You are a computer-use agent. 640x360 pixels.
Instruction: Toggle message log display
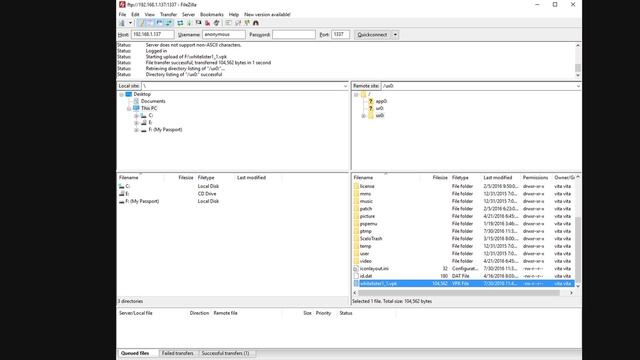click(141, 23)
